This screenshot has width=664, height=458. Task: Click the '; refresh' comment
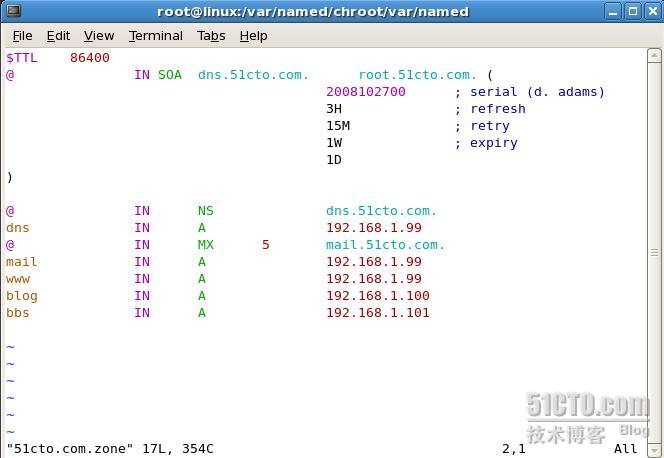490,109
